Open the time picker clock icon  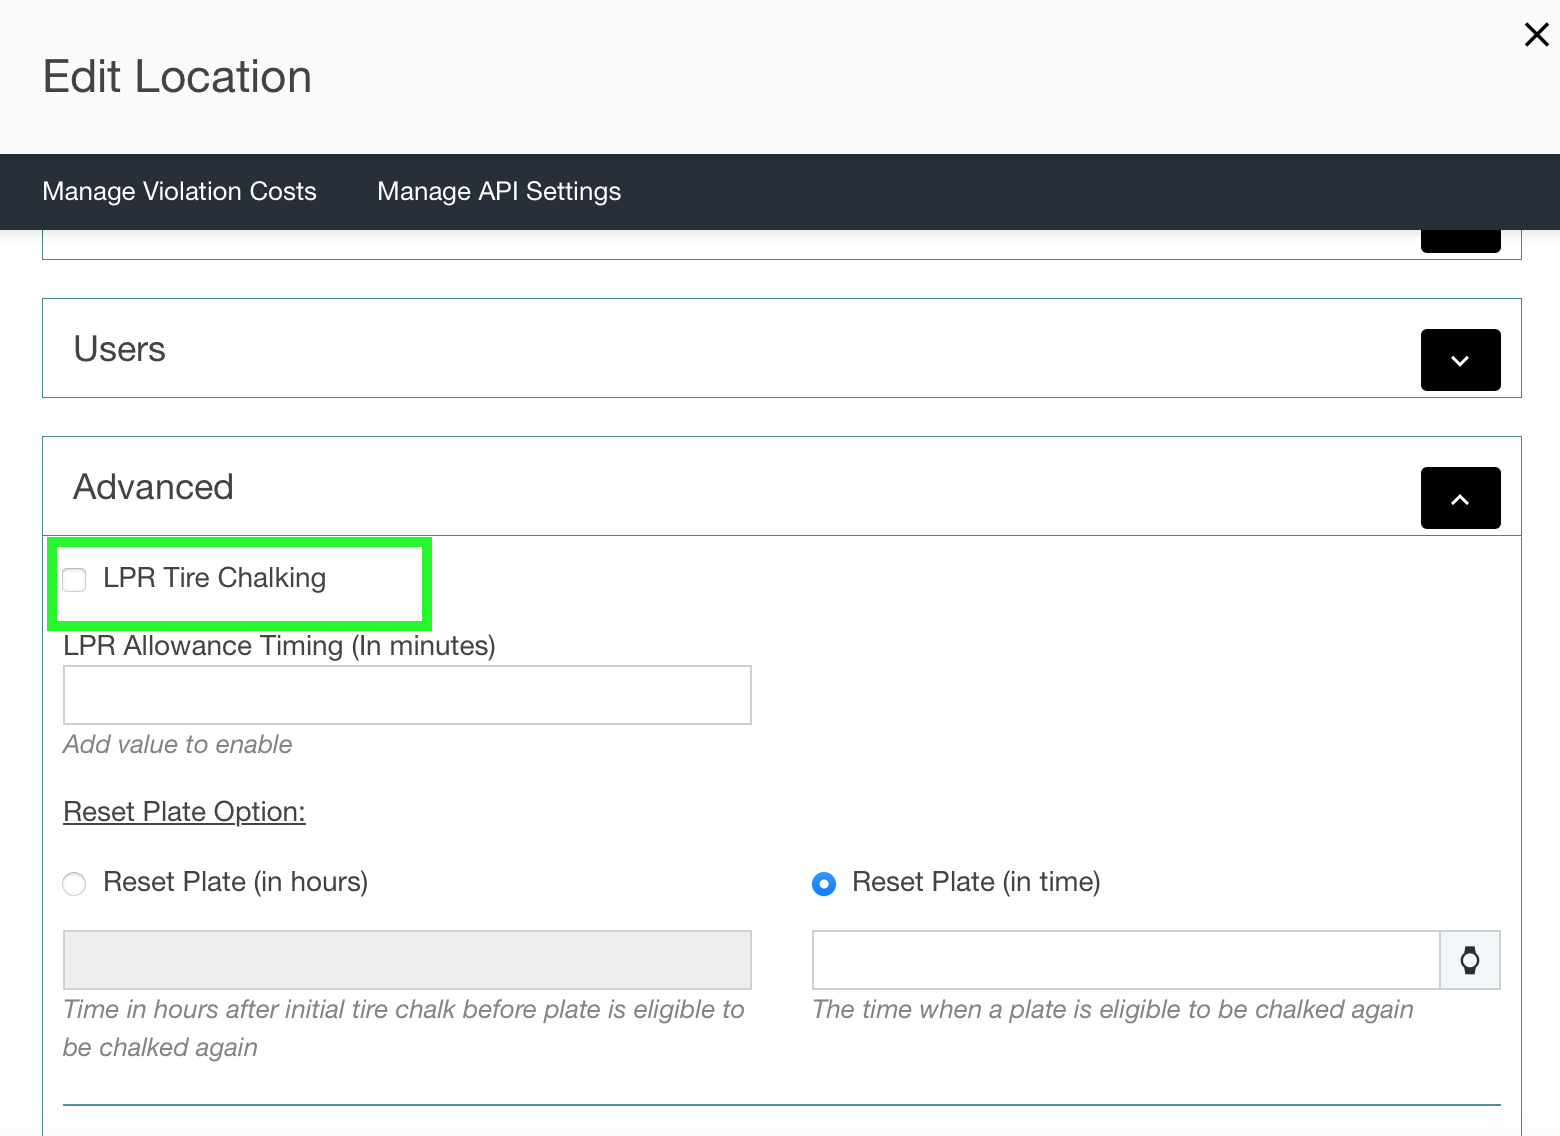point(1470,961)
